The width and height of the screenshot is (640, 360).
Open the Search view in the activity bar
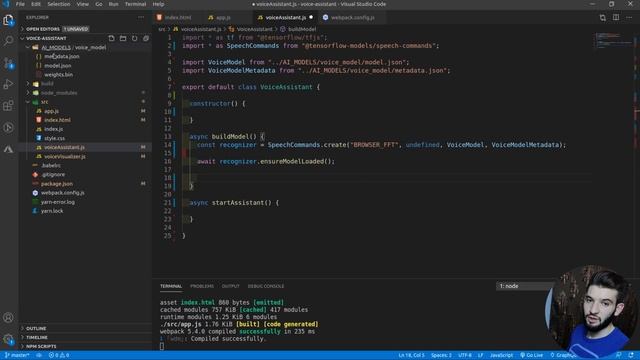8,41
